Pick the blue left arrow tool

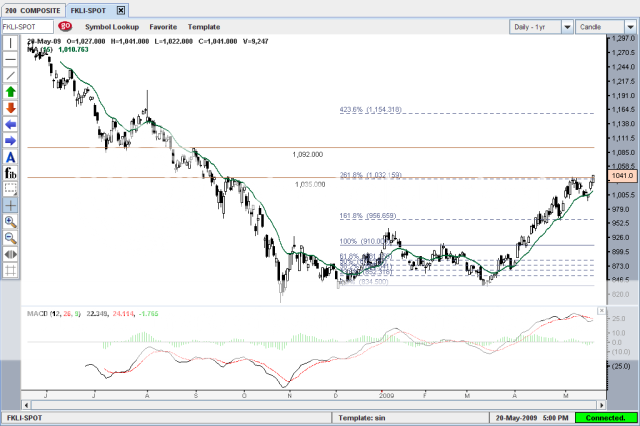[x=11, y=124]
